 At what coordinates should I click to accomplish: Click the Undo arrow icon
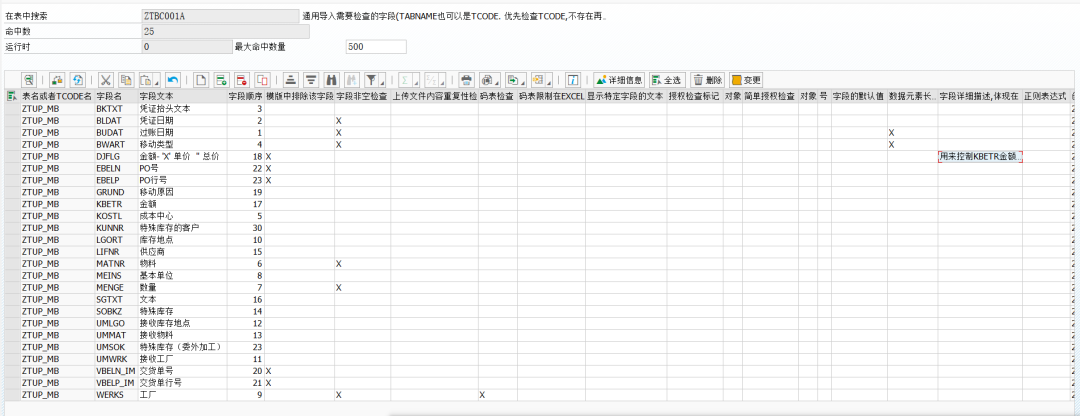coord(173,79)
